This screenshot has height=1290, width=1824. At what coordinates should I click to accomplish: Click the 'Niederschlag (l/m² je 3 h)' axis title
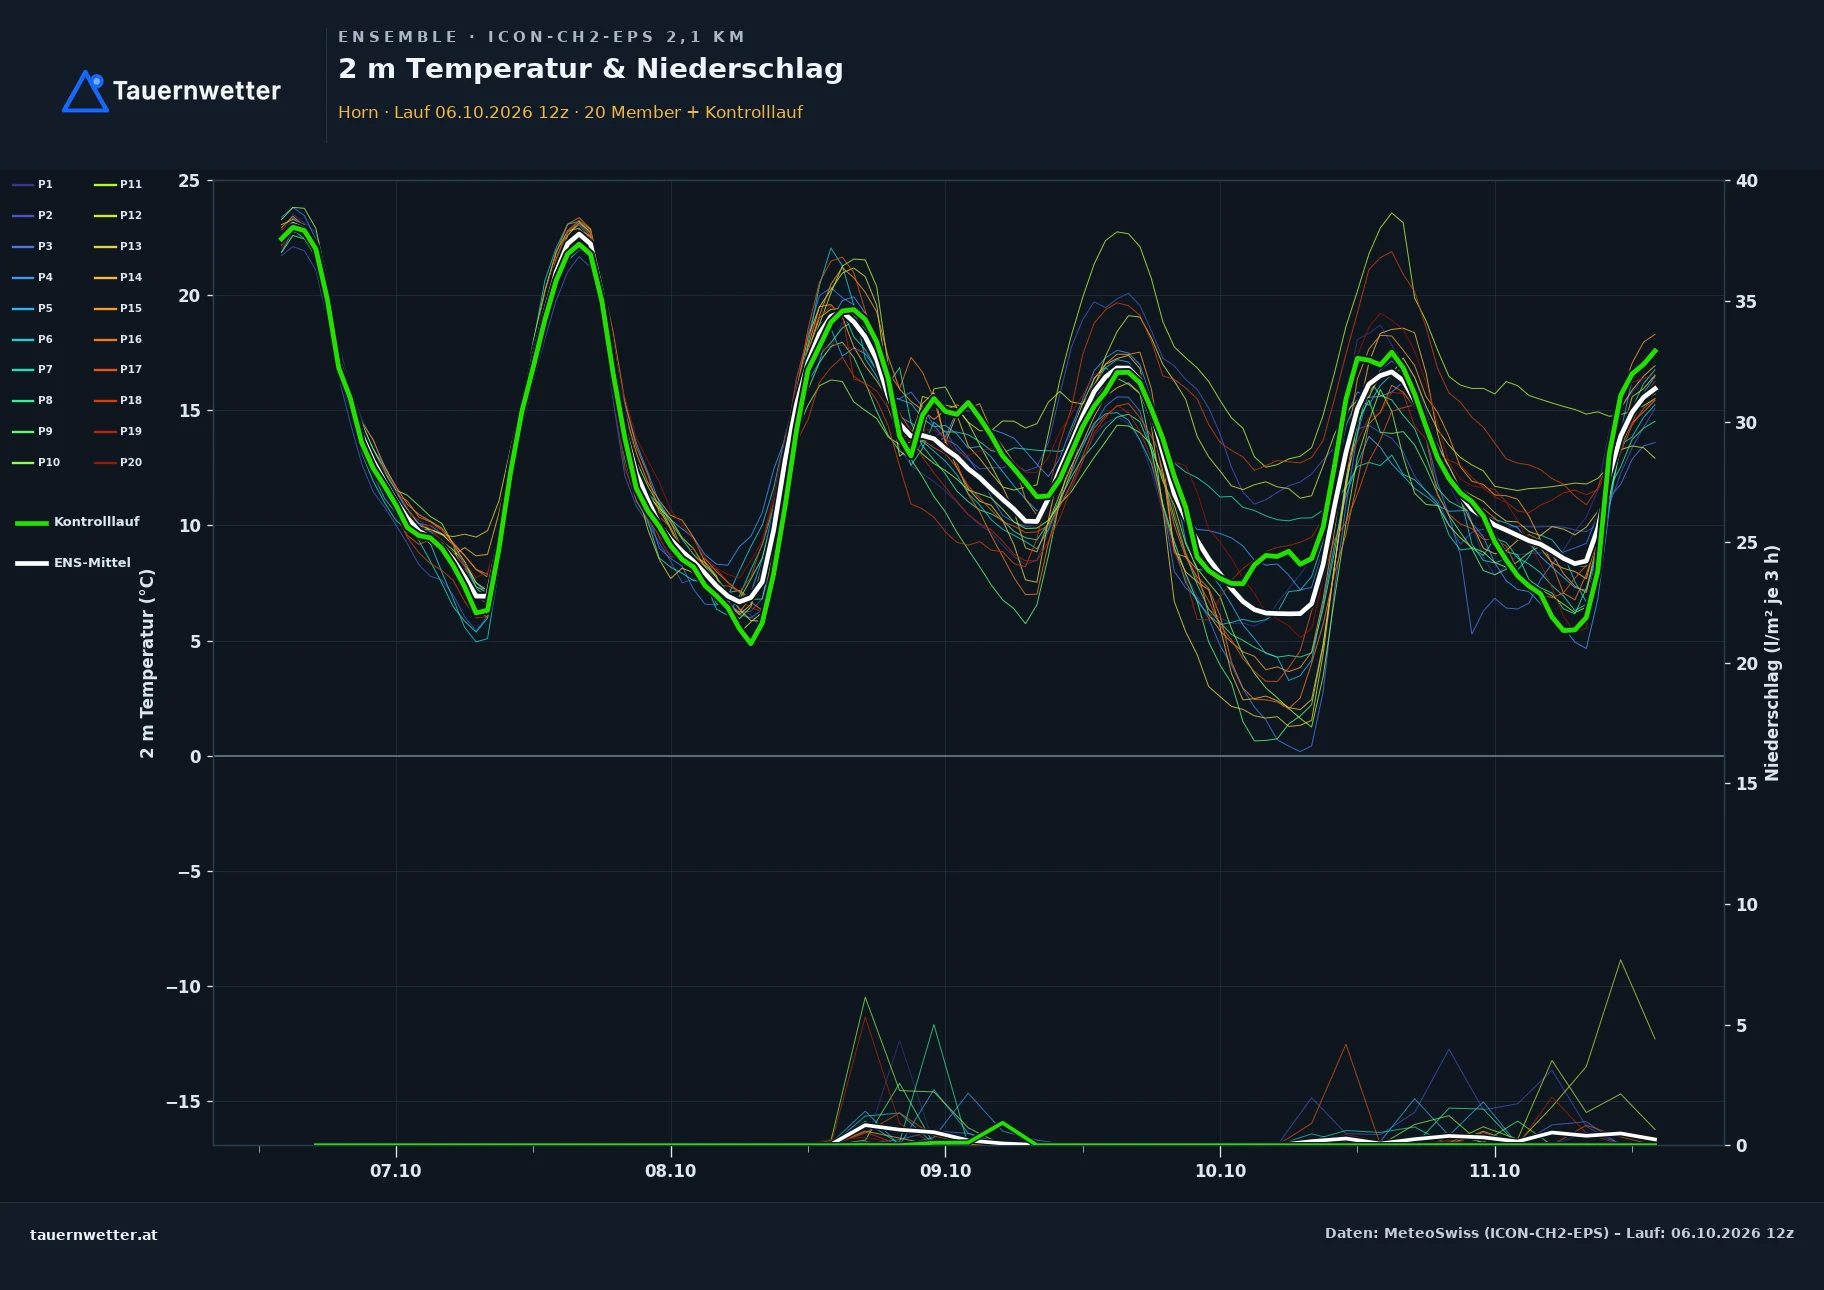pos(1772,663)
